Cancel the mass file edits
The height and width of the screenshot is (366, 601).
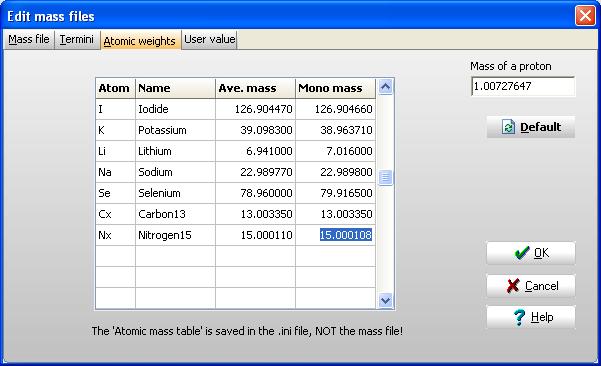531,286
